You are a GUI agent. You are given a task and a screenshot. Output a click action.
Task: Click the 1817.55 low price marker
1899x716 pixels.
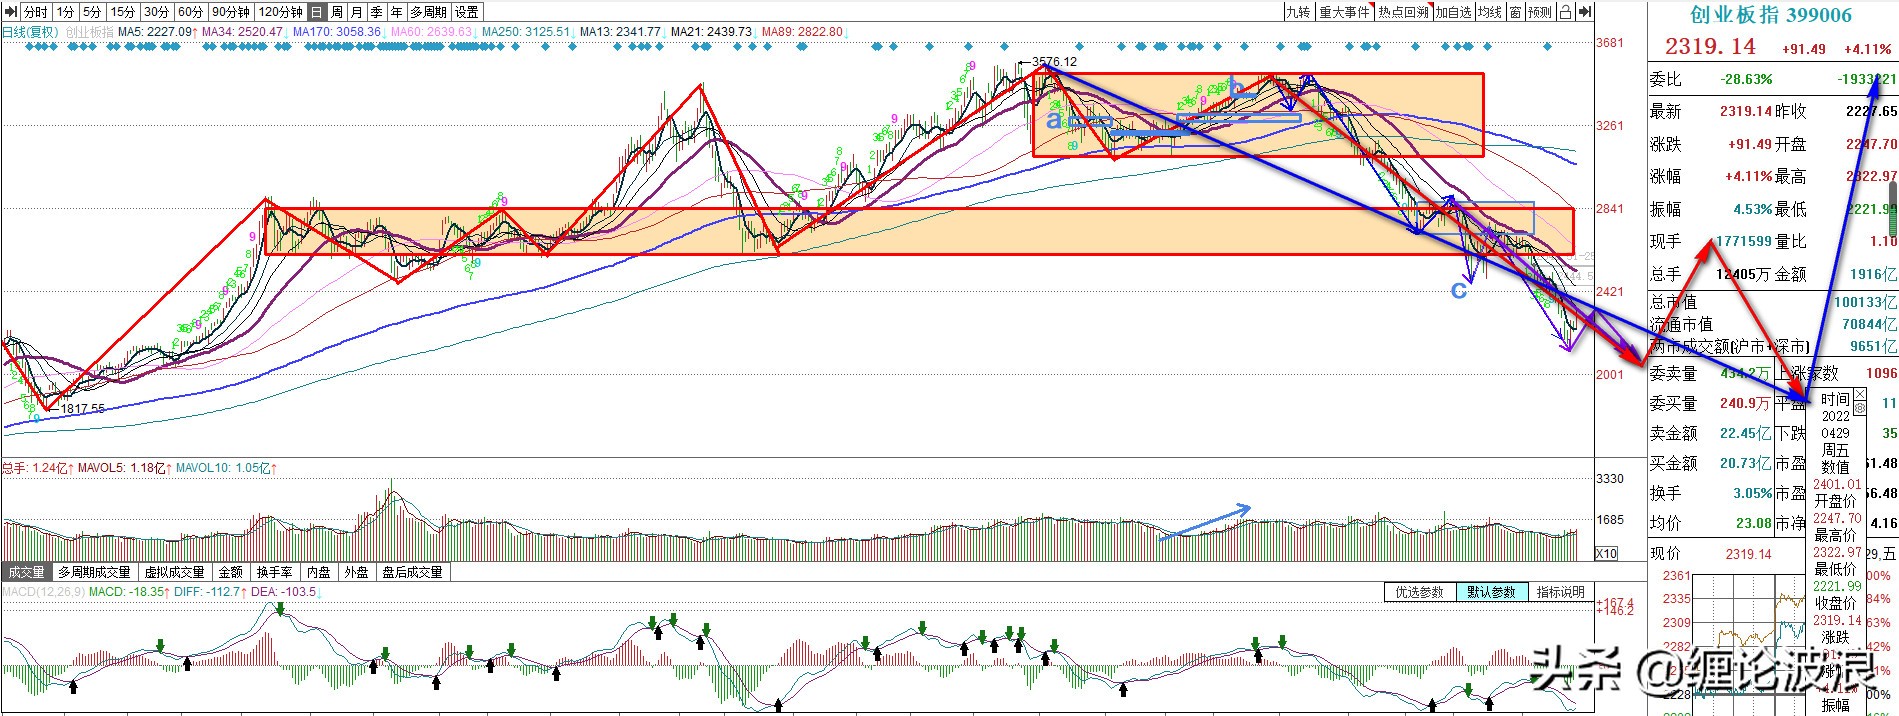pyautogui.click(x=82, y=409)
